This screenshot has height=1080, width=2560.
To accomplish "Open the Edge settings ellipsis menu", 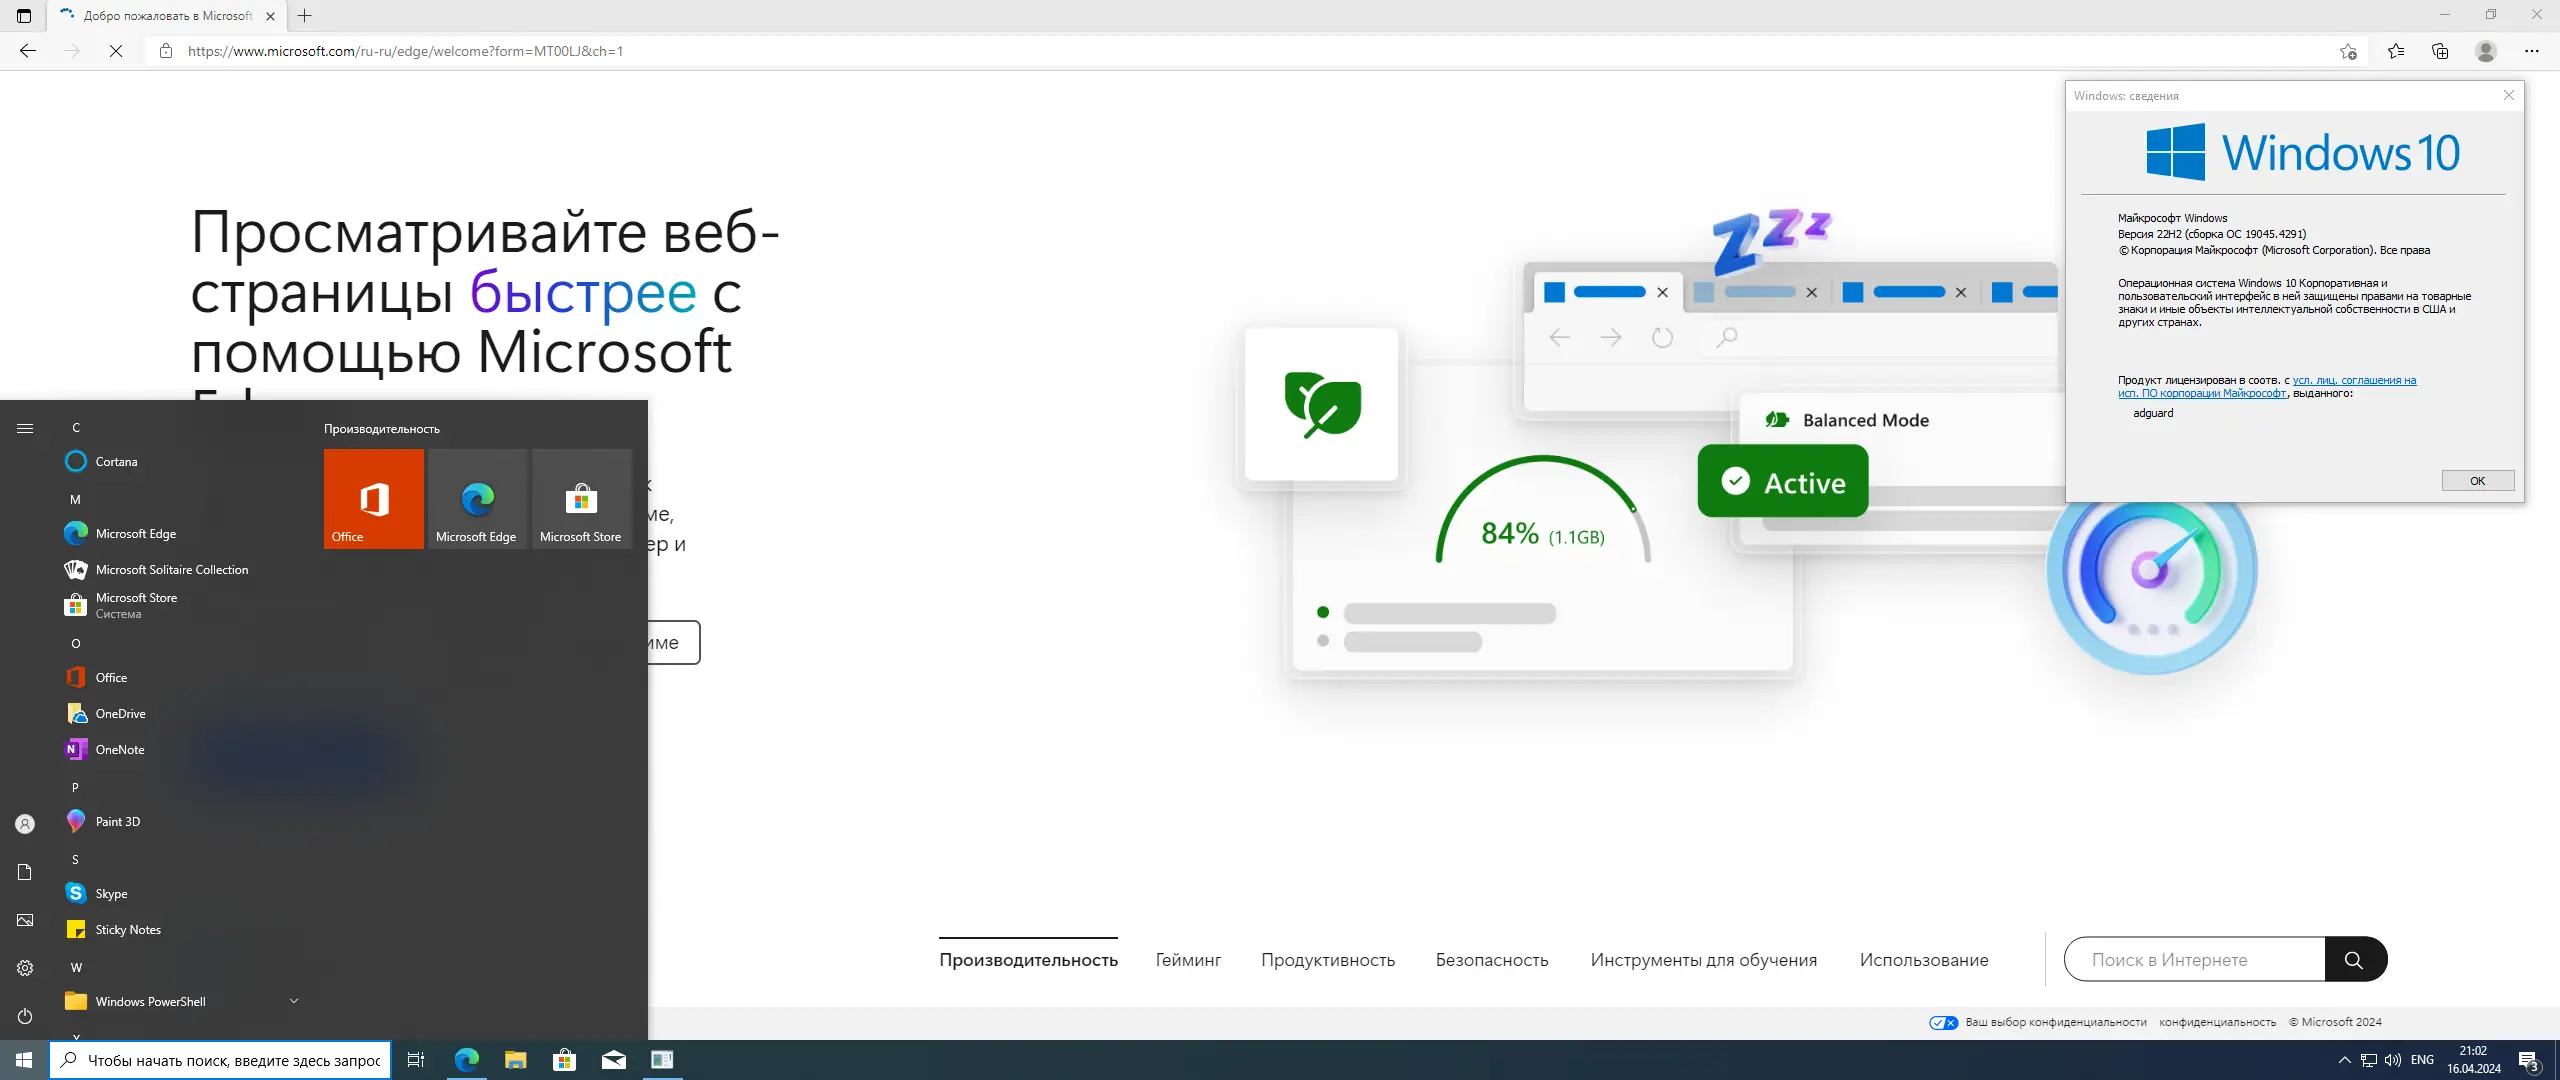I will point(2531,51).
